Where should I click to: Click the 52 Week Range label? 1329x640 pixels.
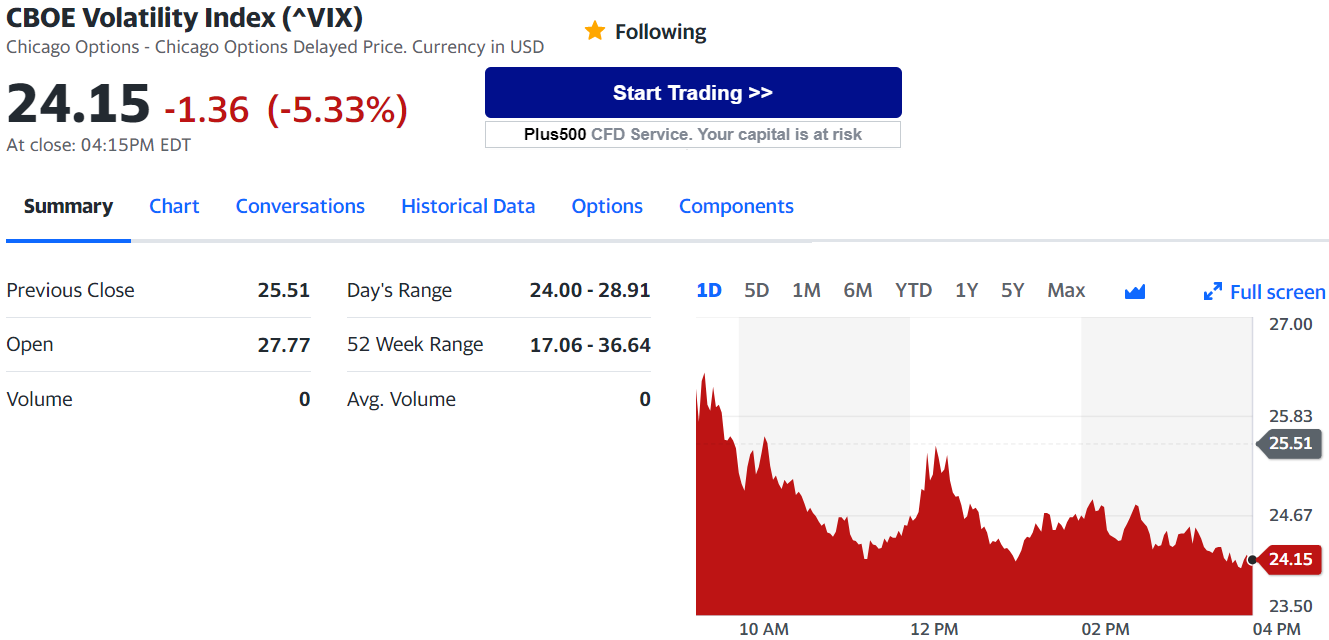click(415, 345)
